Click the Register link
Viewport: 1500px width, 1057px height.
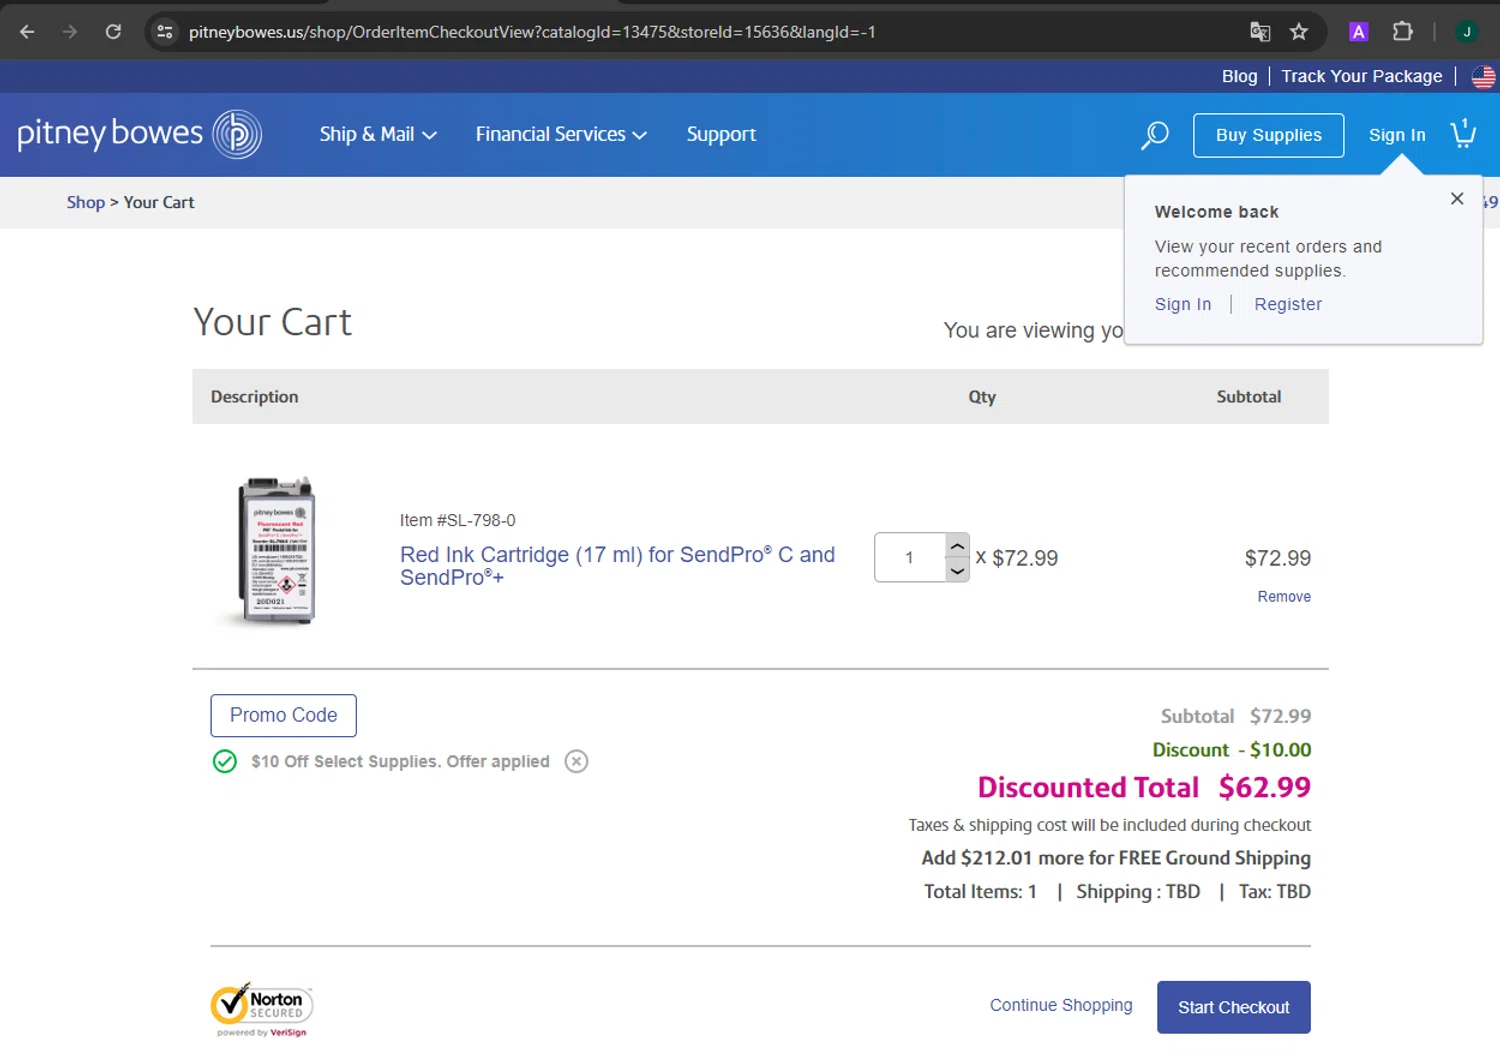coord(1288,304)
